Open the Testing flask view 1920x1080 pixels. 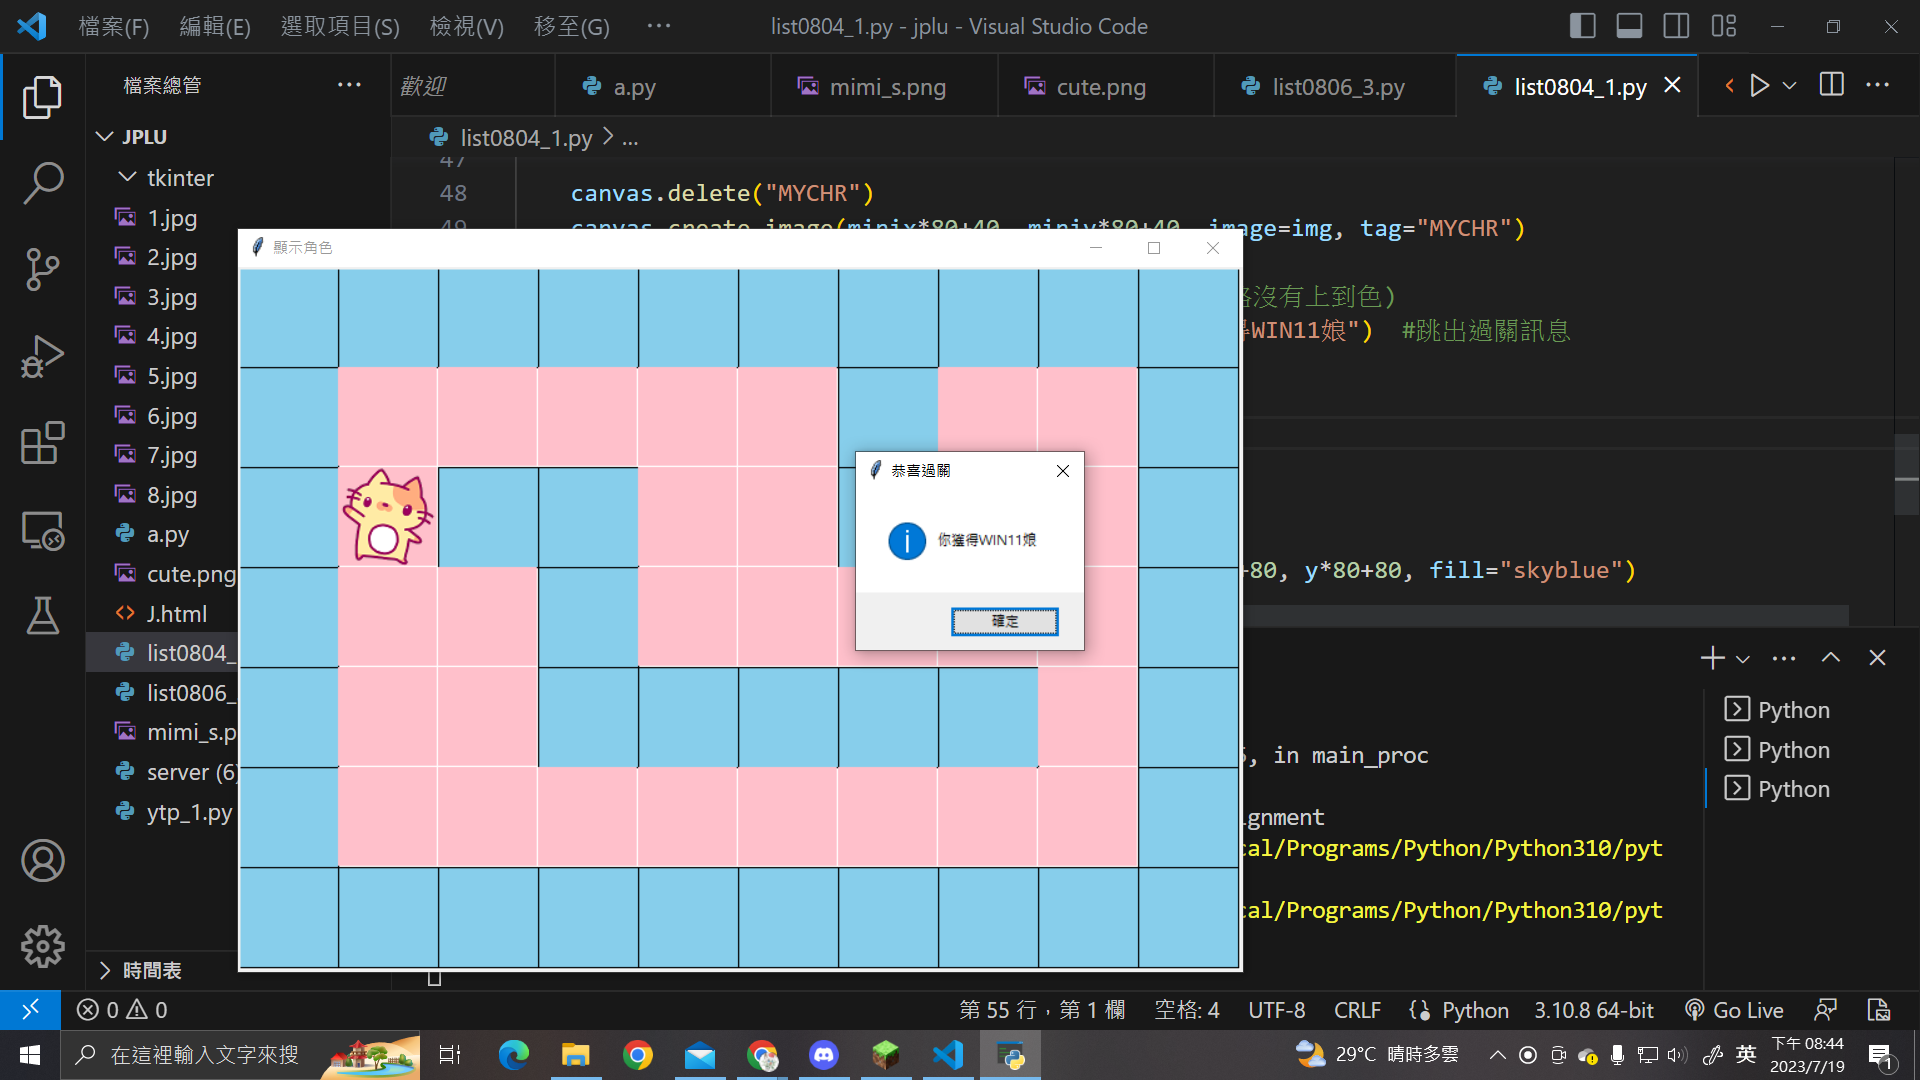click(x=42, y=616)
